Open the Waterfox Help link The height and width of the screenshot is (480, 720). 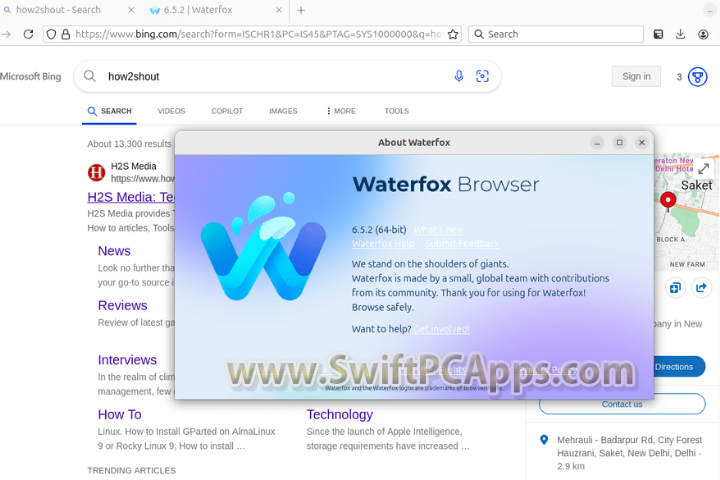tap(383, 243)
